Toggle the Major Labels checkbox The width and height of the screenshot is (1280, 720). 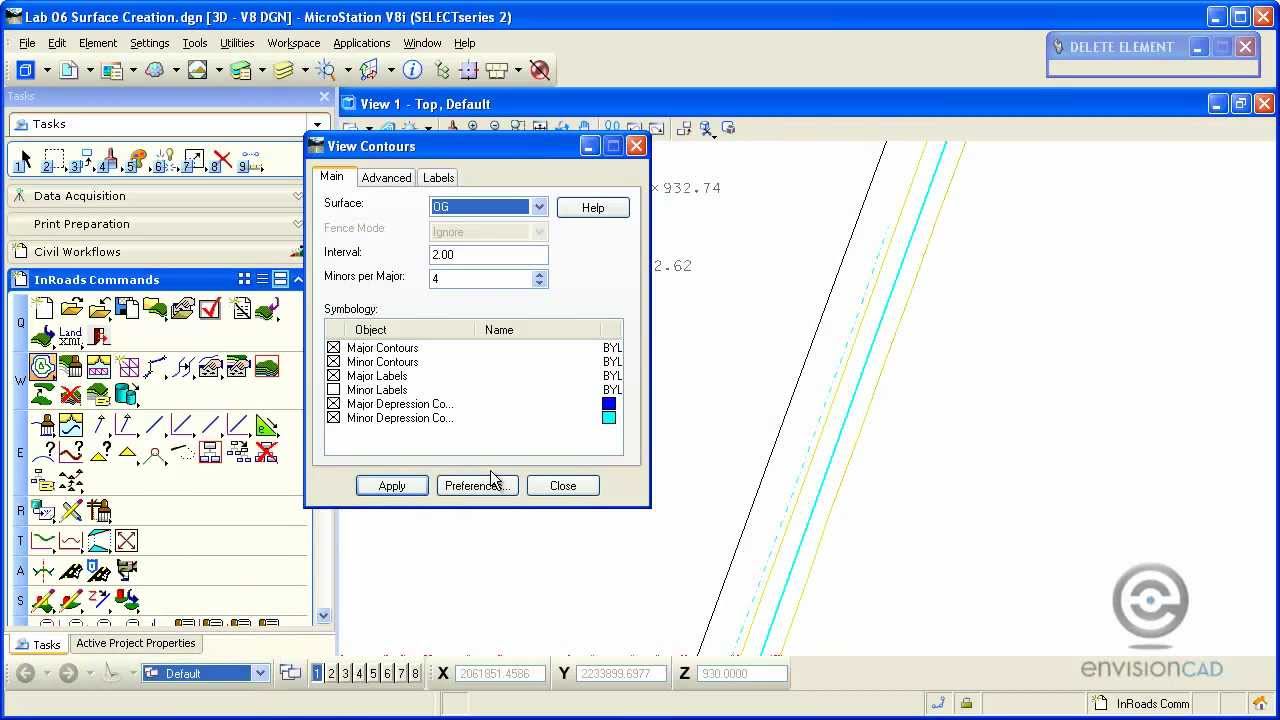coord(334,375)
